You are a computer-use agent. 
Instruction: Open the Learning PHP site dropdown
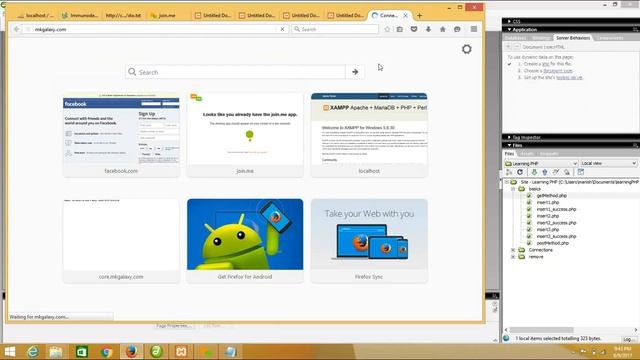click(541, 163)
